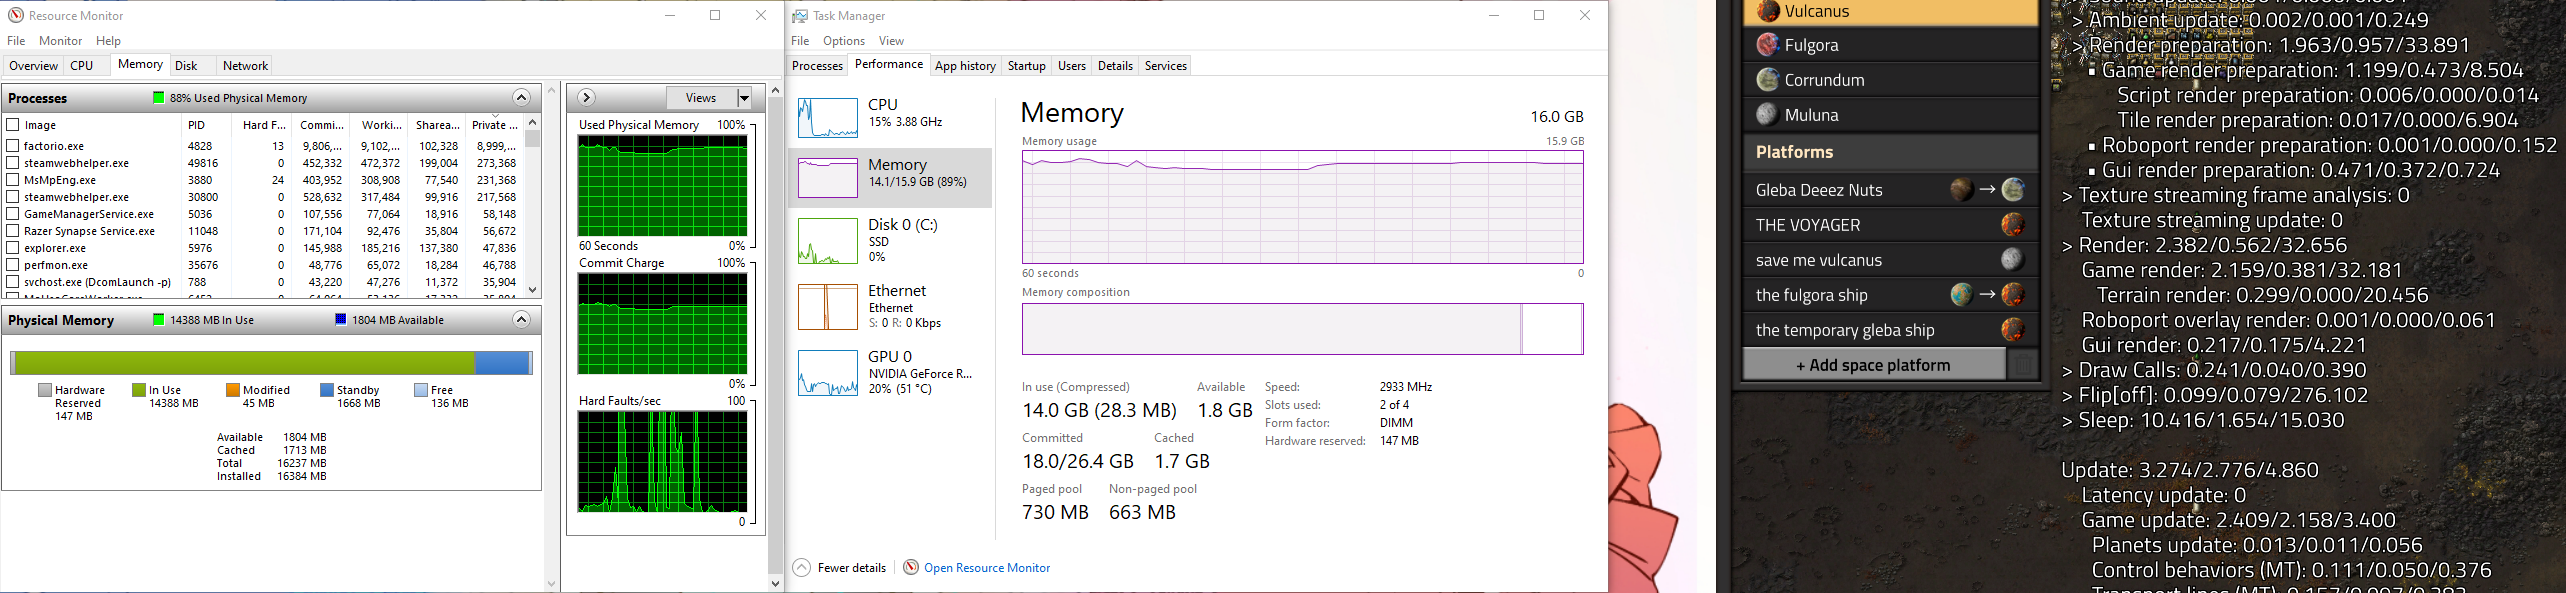The image size is (2566, 593).
Task: Select Ethernet in Task Manager sidebar
Action: click(x=890, y=306)
